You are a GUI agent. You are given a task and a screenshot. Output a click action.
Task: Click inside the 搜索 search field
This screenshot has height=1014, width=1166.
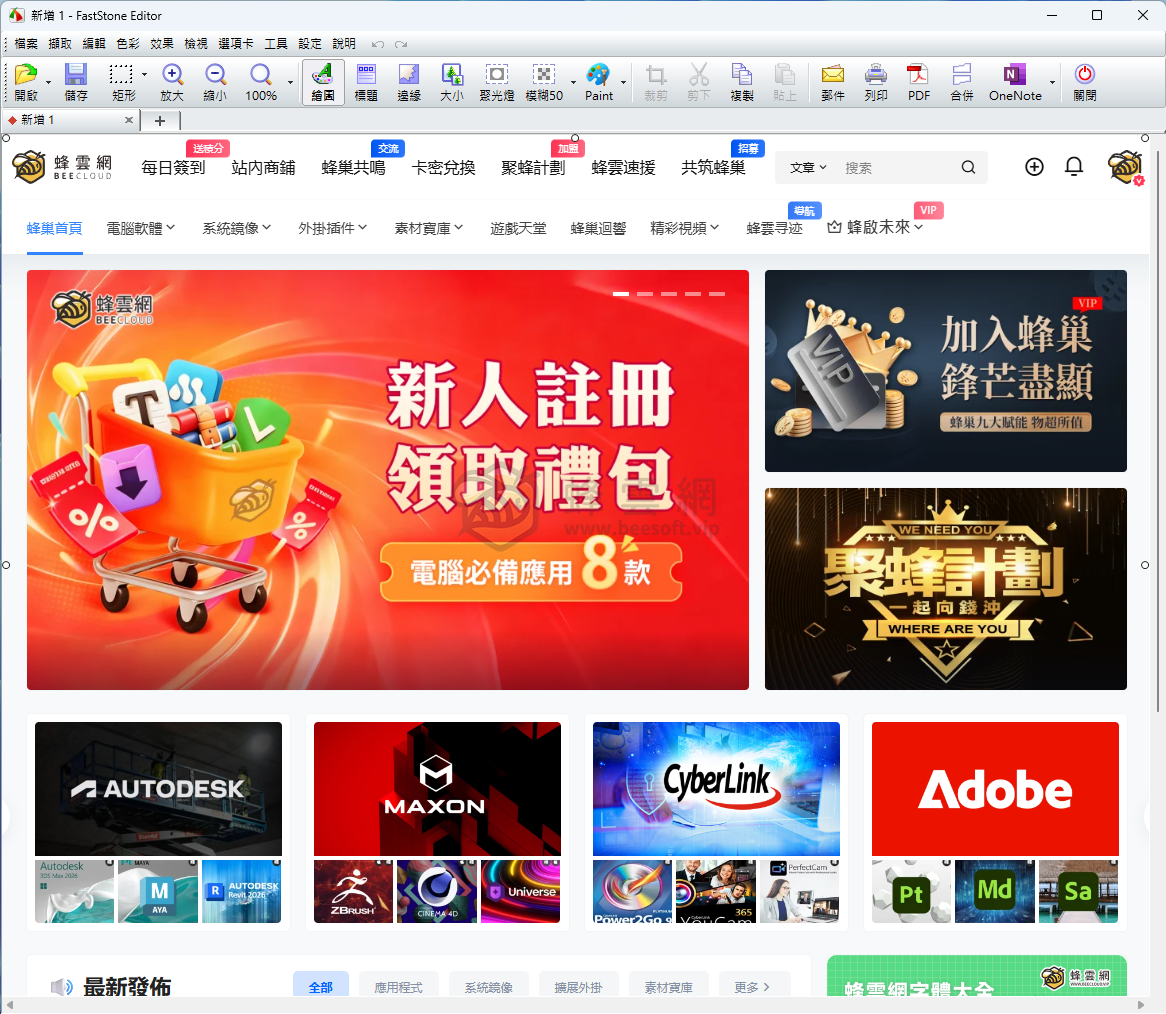(x=896, y=168)
